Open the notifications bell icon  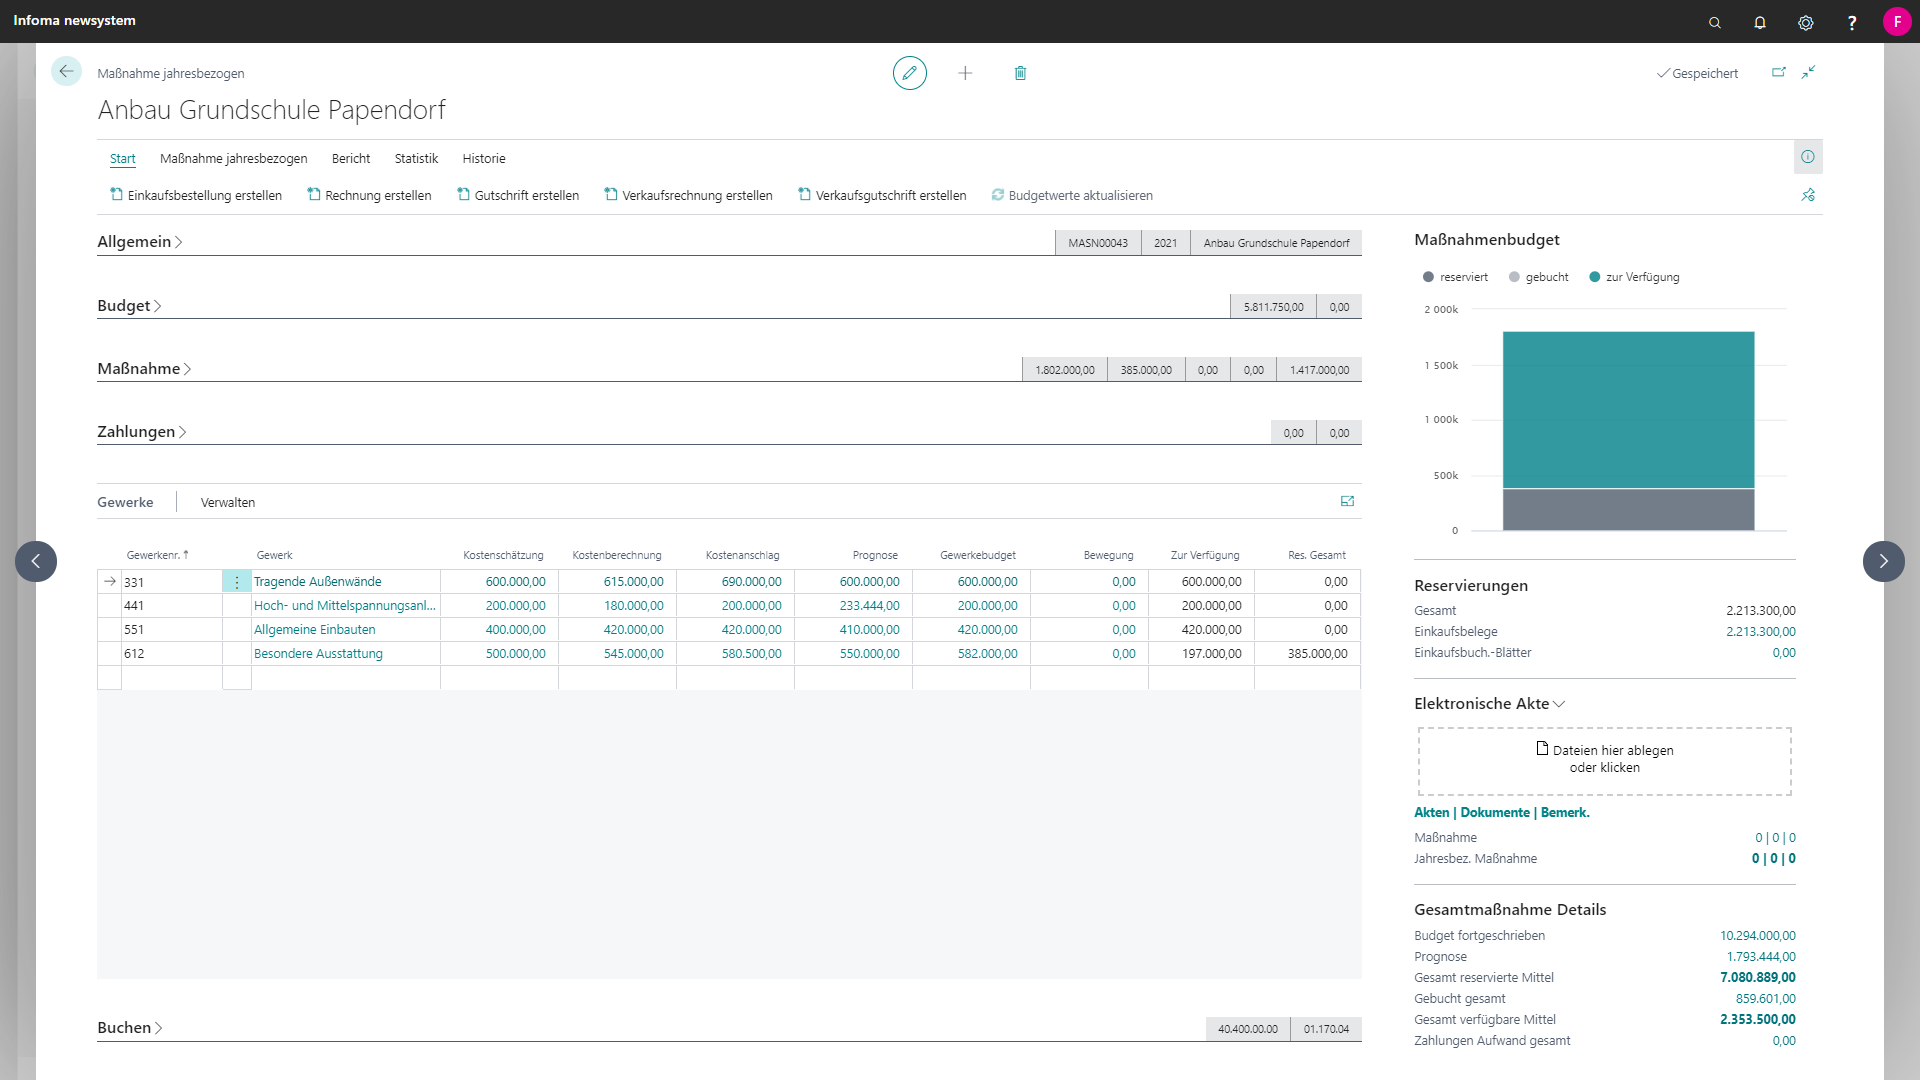coord(1760,22)
